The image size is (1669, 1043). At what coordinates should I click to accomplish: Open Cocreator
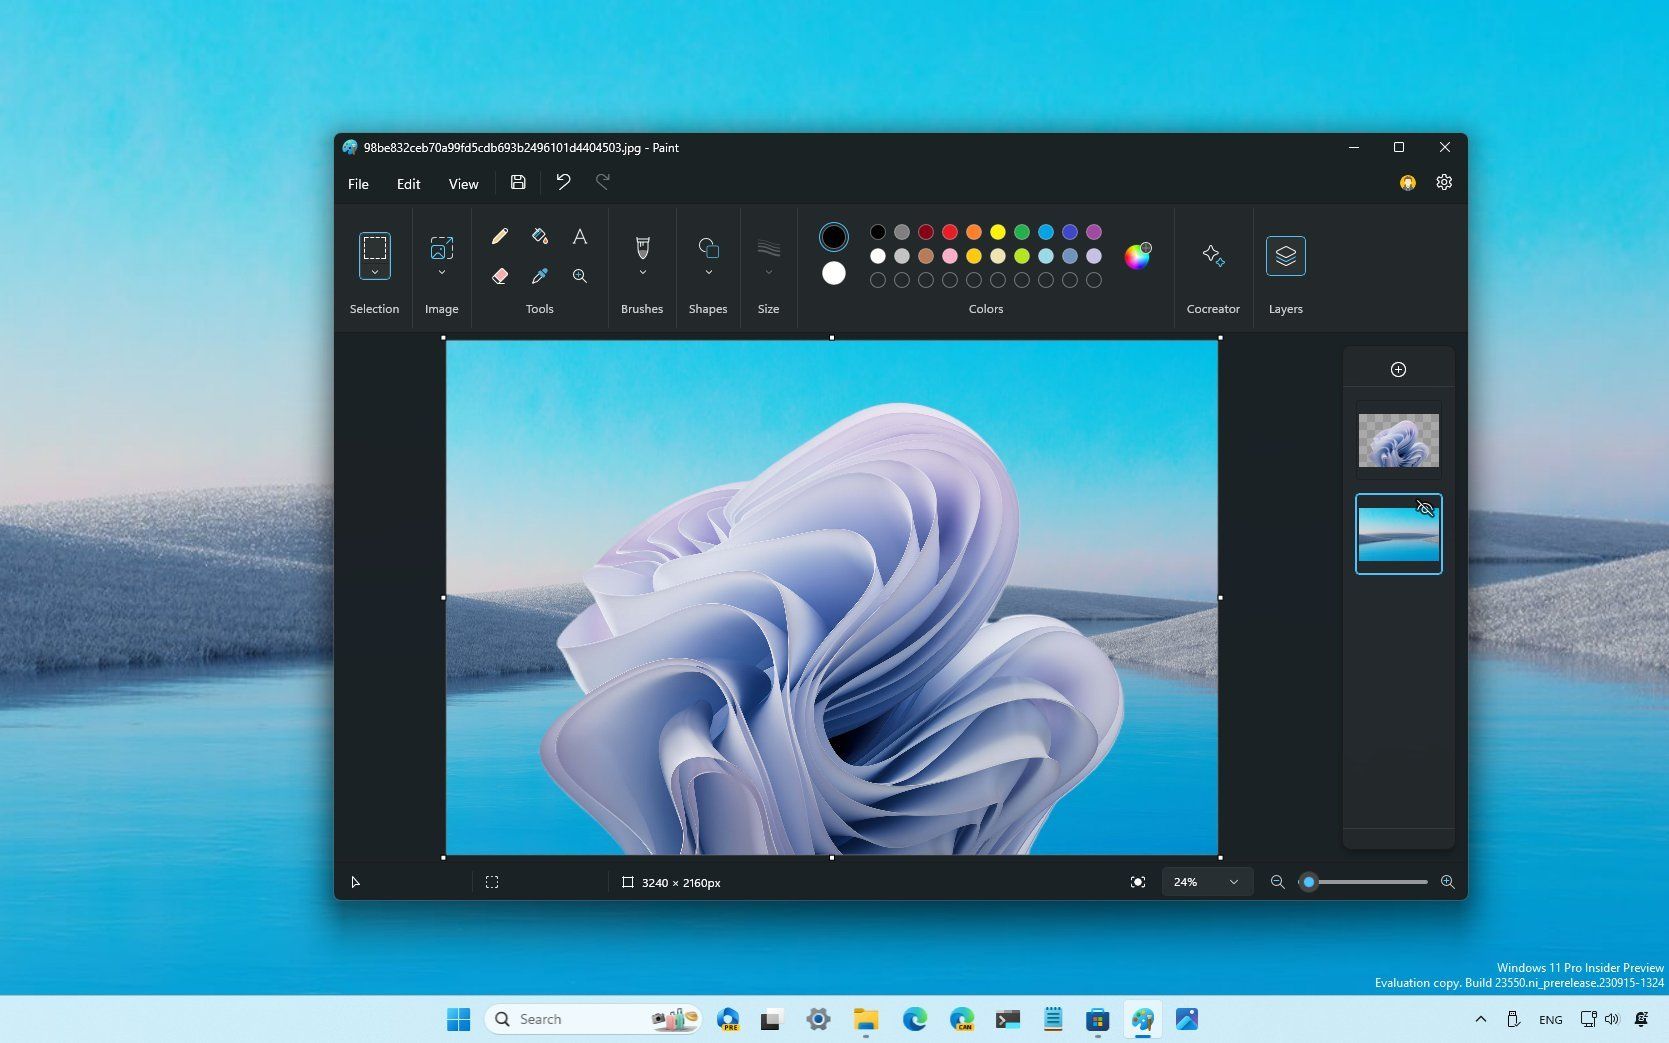(1213, 258)
